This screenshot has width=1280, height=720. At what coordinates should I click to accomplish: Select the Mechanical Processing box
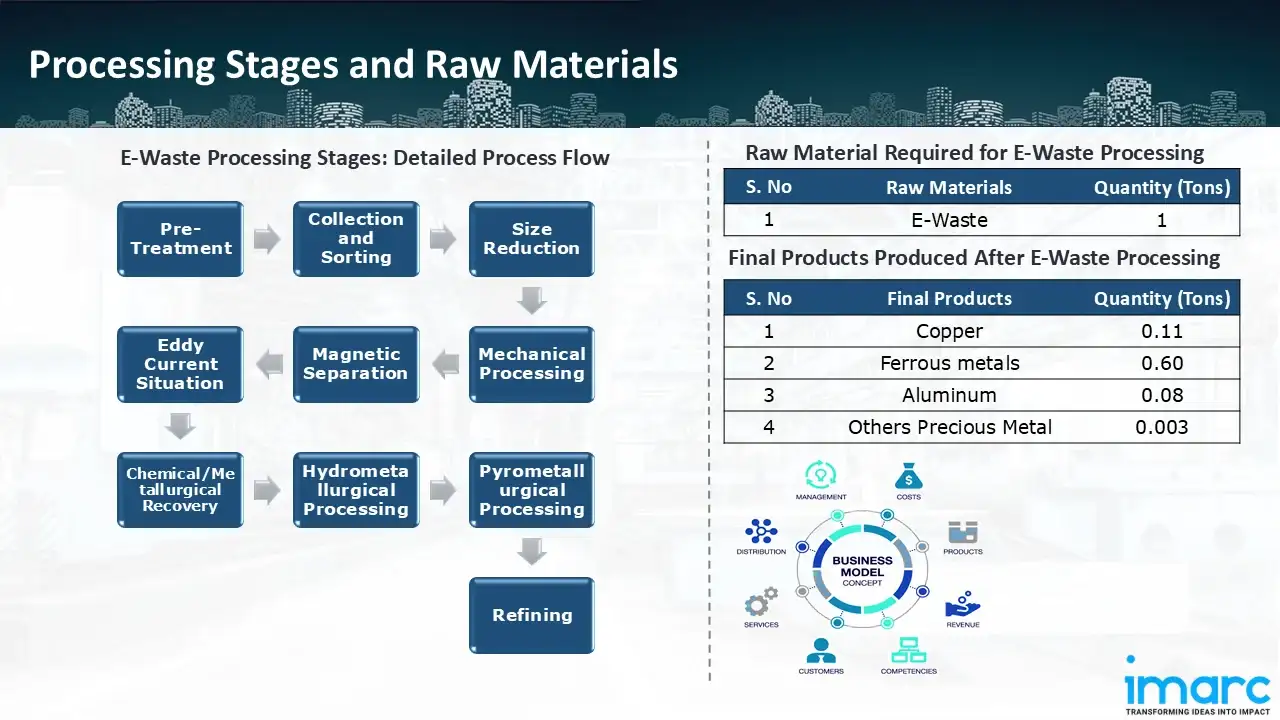[x=531, y=364]
